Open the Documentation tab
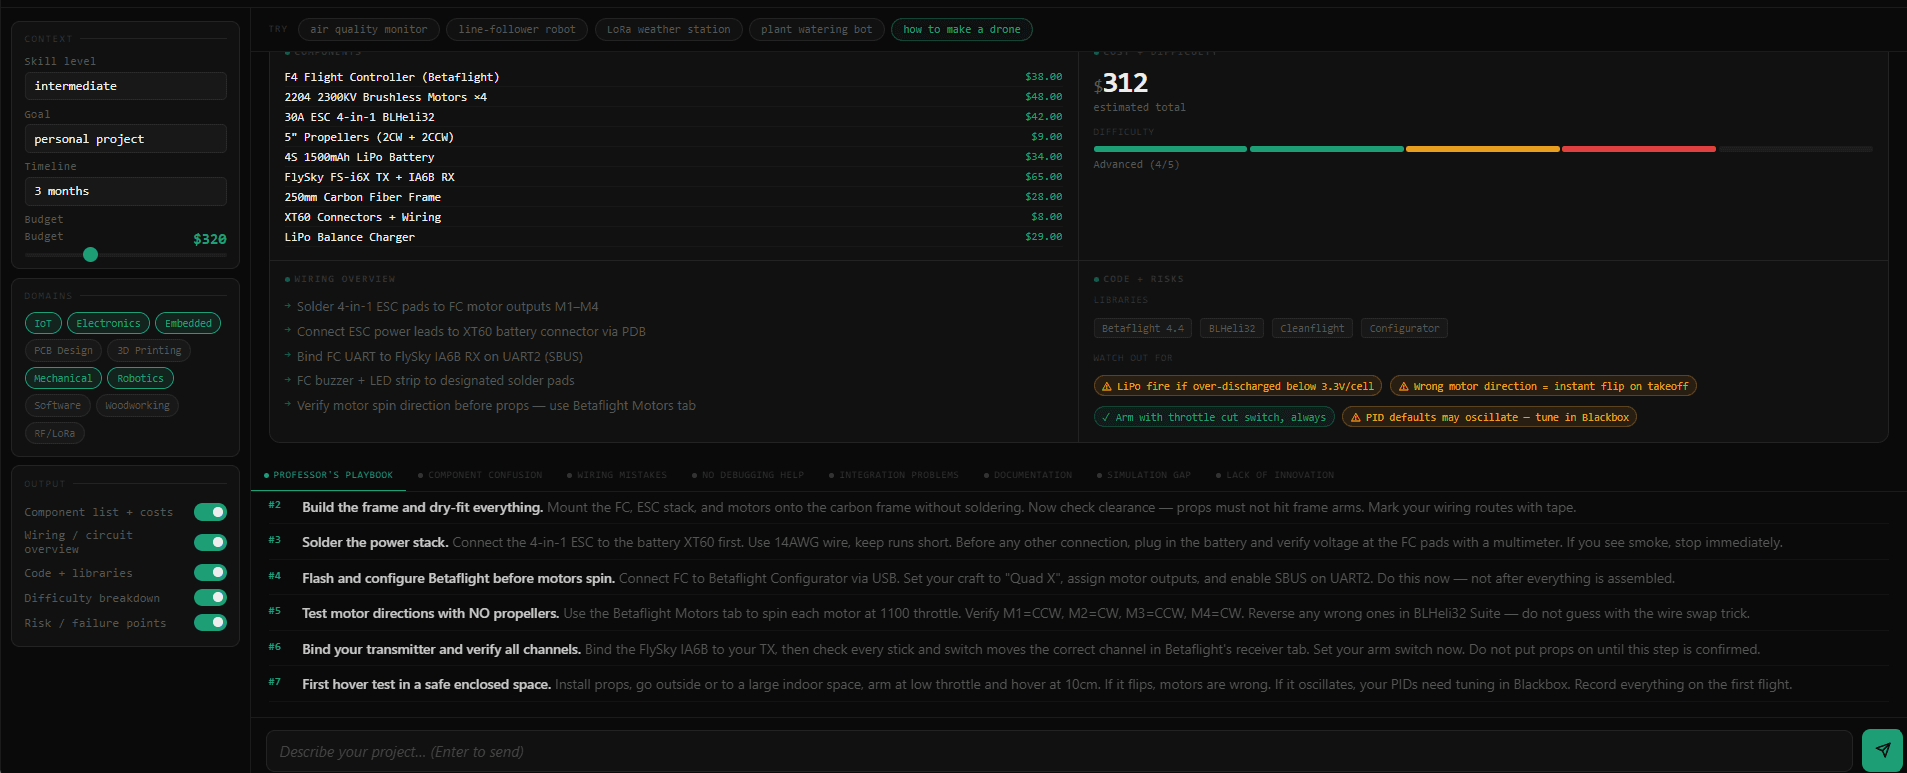The image size is (1907, 773). (x=1028, y=475)
